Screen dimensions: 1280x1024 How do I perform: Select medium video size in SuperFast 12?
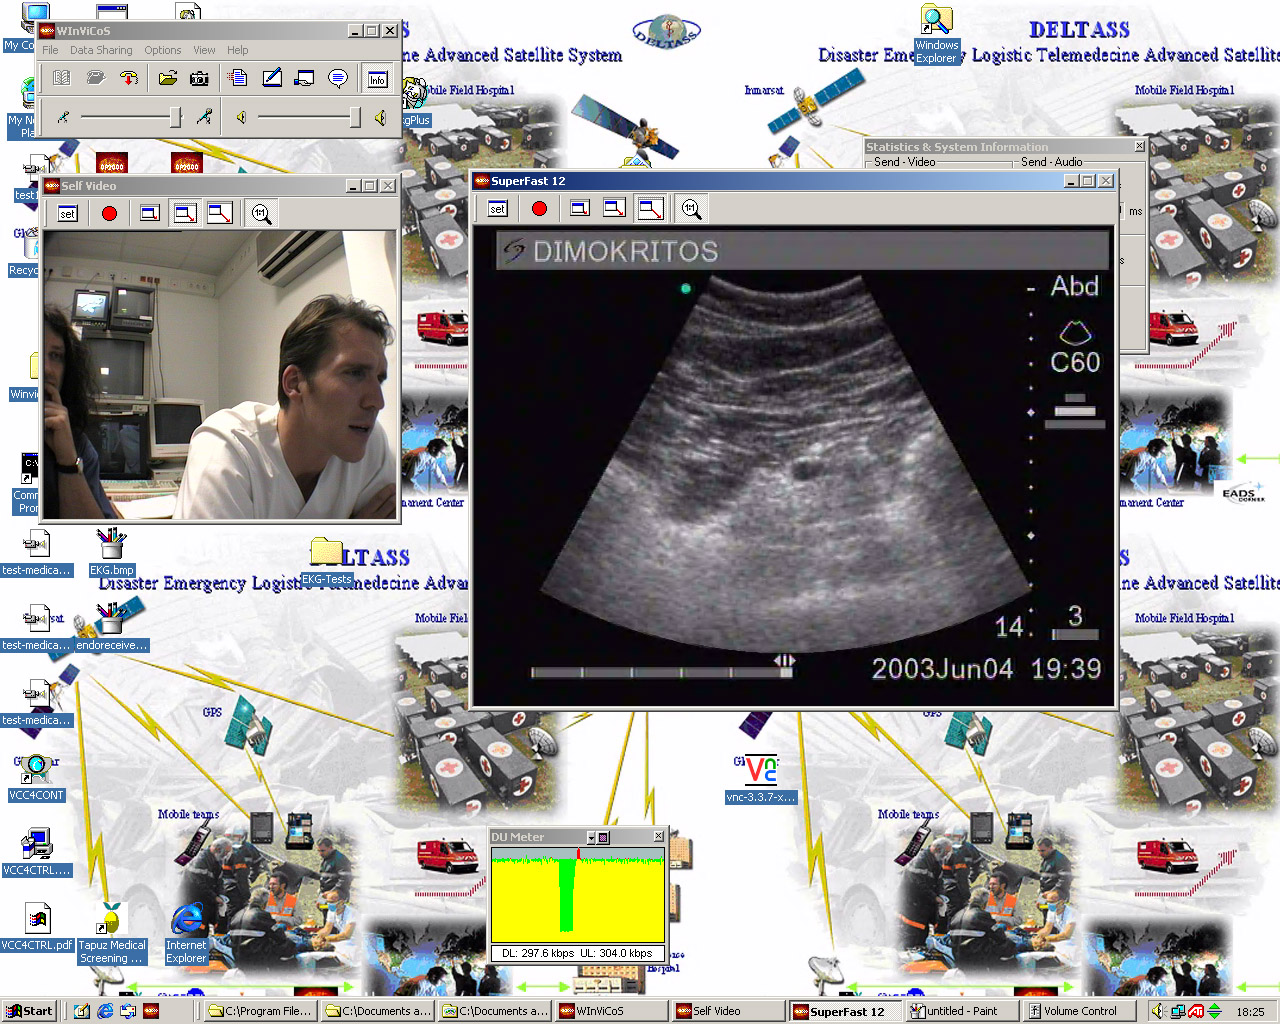click(615, 208)
